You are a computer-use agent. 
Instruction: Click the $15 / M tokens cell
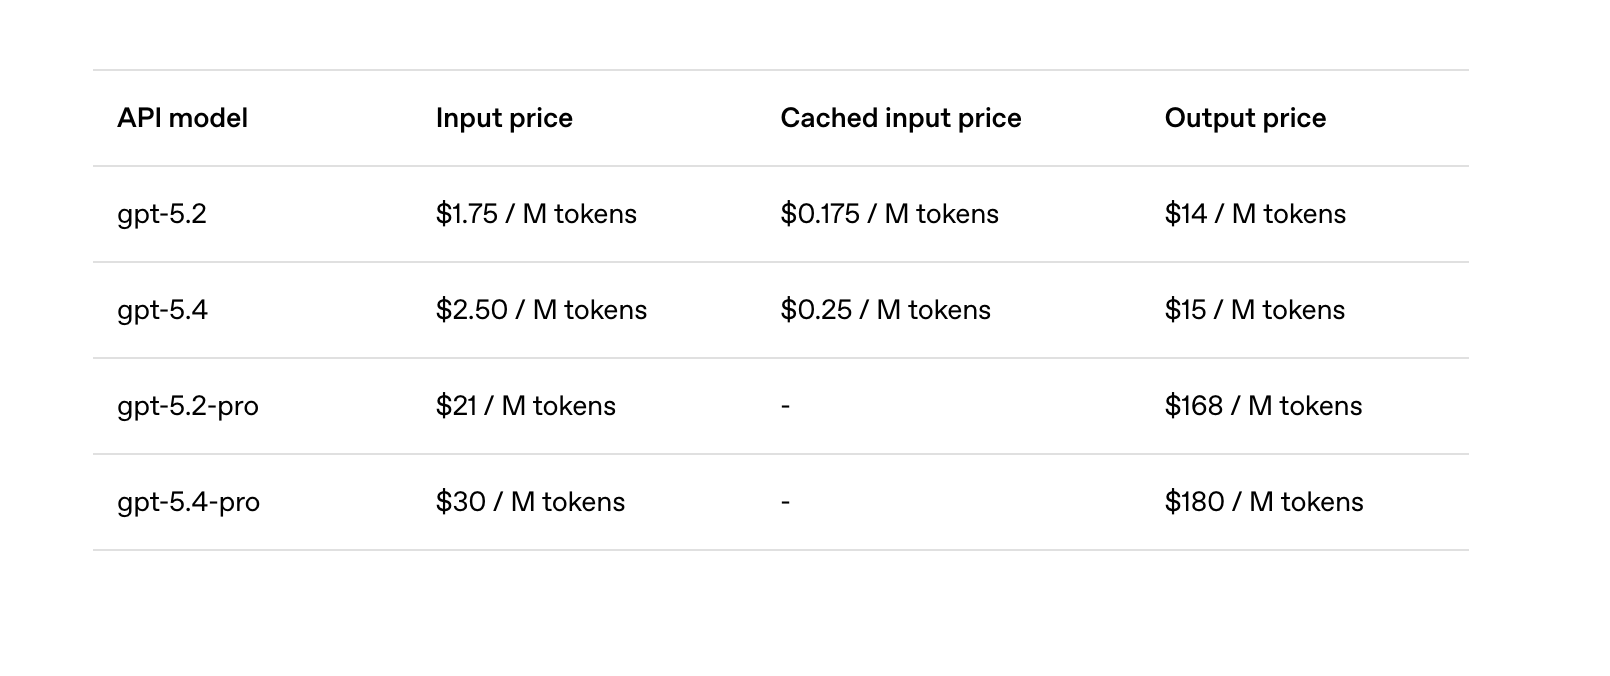click(x=1254, y=310)
